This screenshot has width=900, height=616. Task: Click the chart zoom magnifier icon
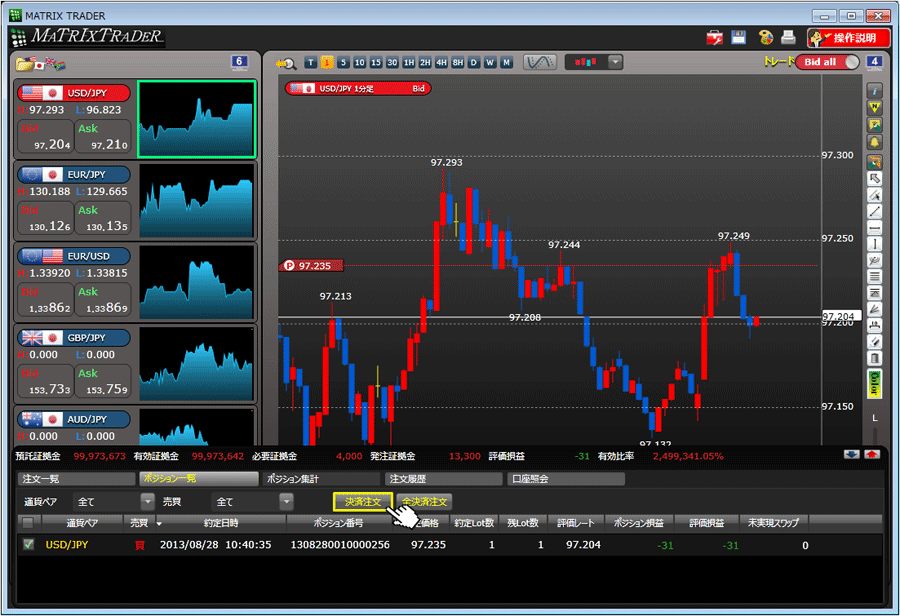coord(285,63)
